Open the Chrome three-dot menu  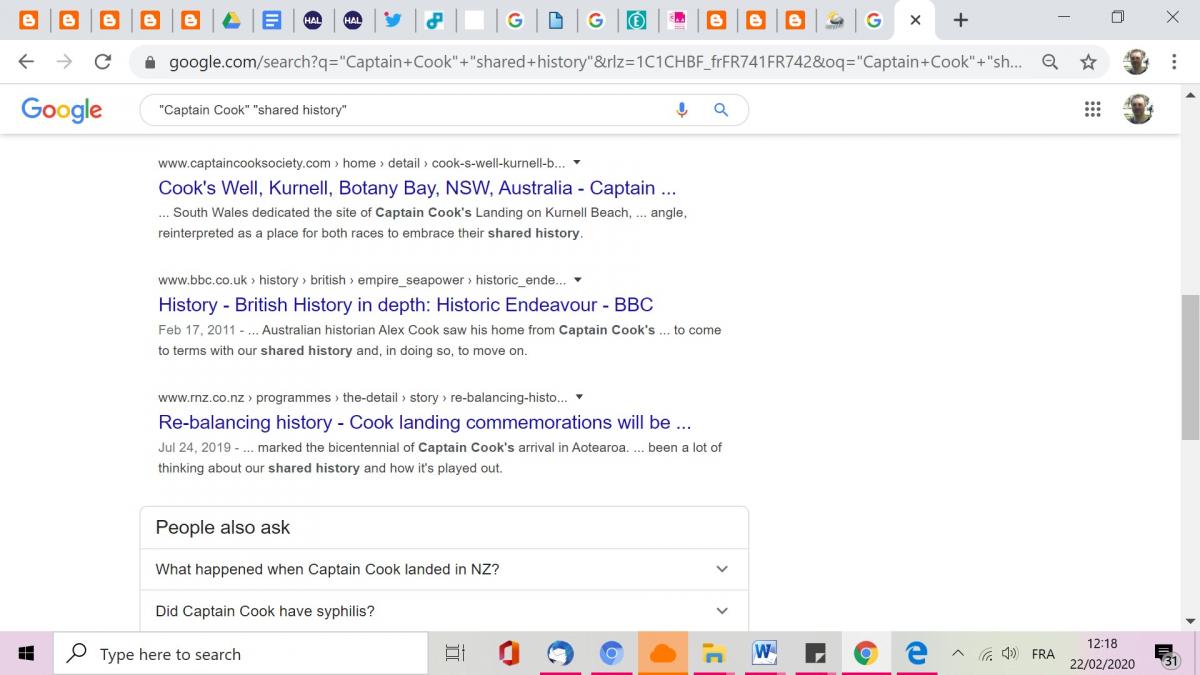click(1175, 62)
